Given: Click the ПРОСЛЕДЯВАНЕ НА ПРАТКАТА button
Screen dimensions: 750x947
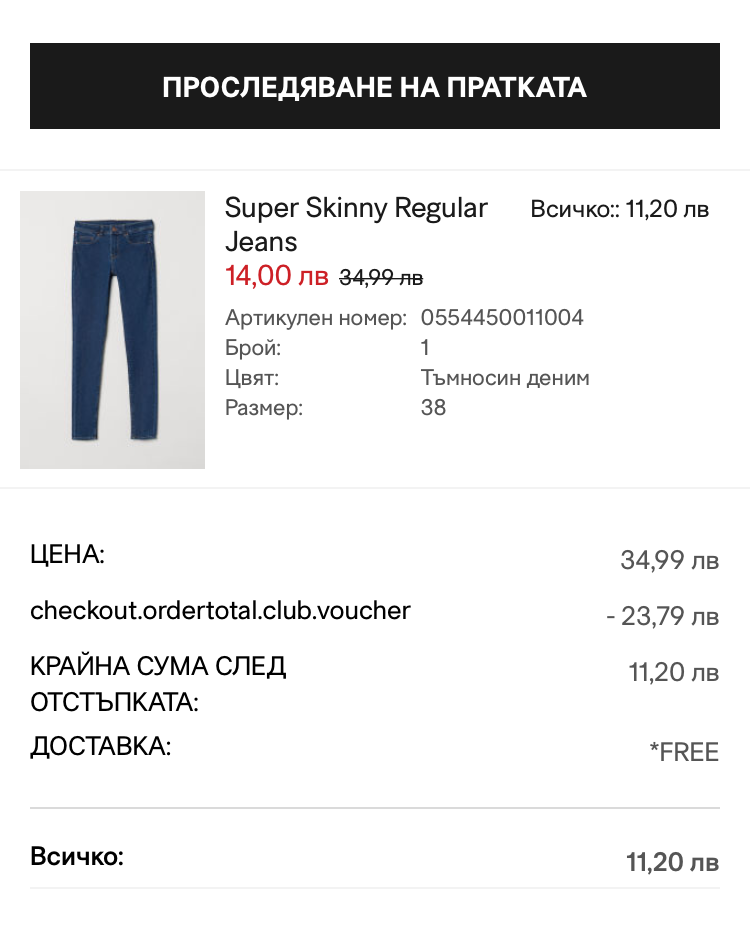Looking at the screenshot, I should pos(375,86).
